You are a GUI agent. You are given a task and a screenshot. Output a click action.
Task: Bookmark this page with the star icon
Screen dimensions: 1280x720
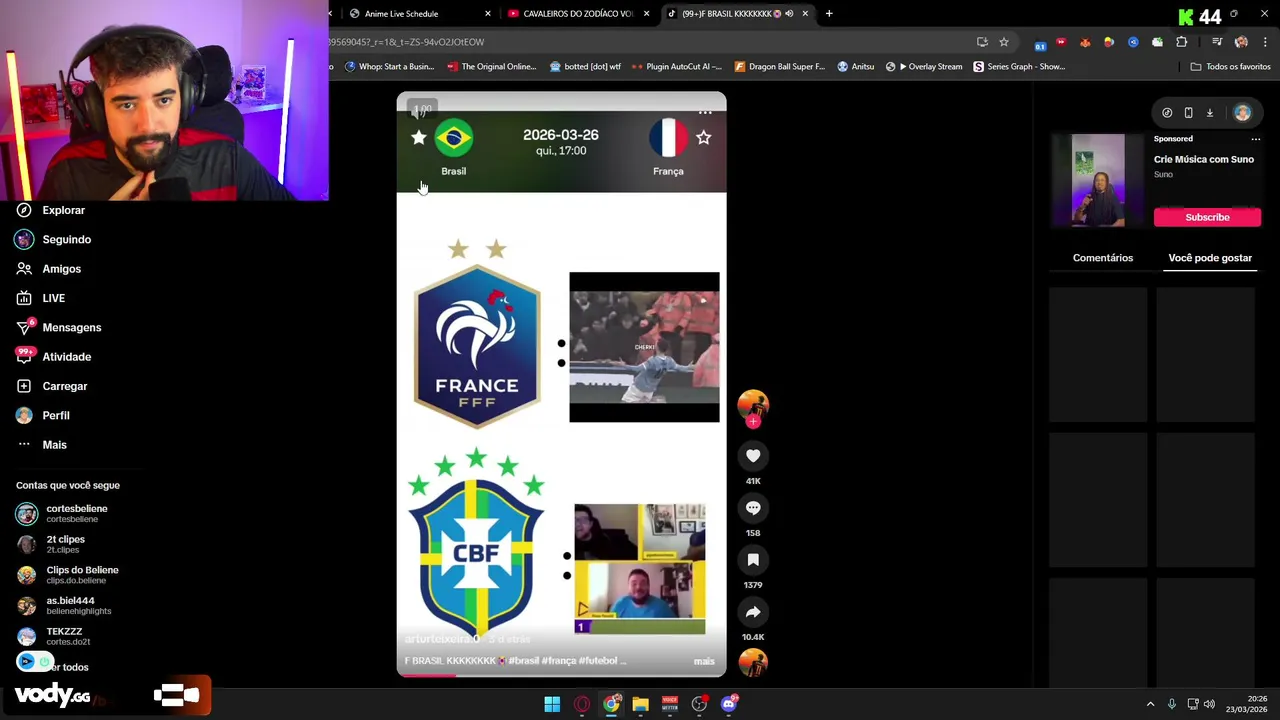(1003, 42)
